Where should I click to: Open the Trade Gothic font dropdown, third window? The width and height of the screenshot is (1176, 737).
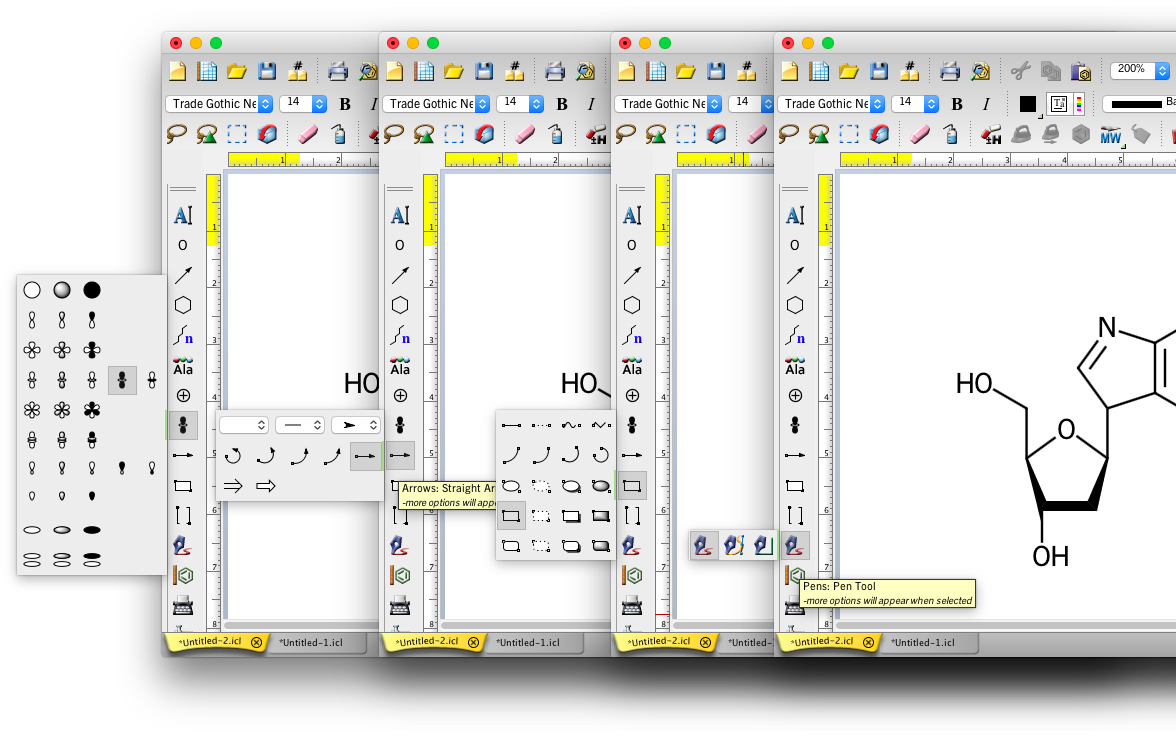pyautogui.click(x=668, y=103)
